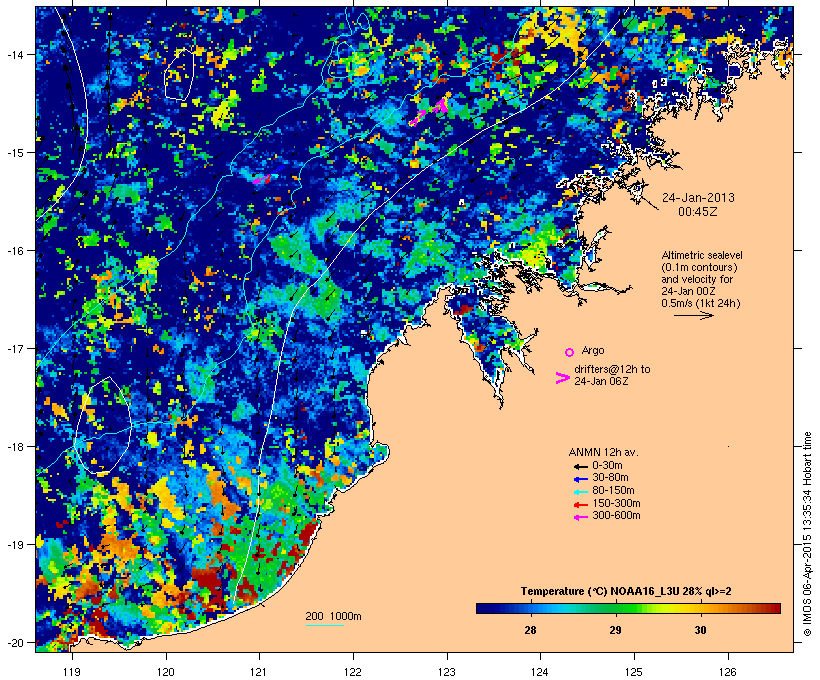The height and width of the screenshot is (680, 820).
Task: Click the colorbar tick value 30
Action: click(x=701, y=630)
